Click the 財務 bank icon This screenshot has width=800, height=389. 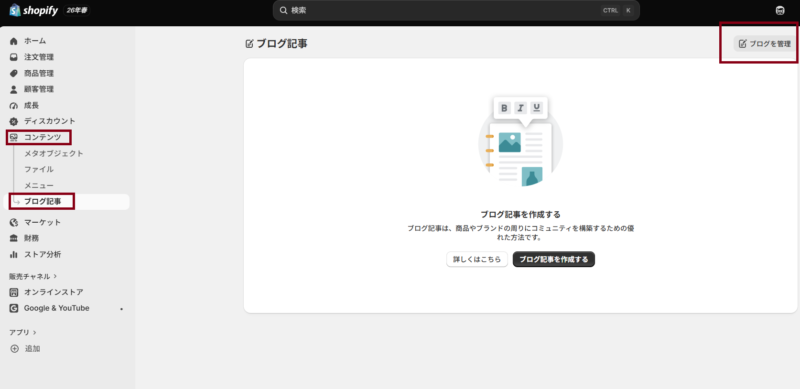pyautogui.click(x=14, y=238)
